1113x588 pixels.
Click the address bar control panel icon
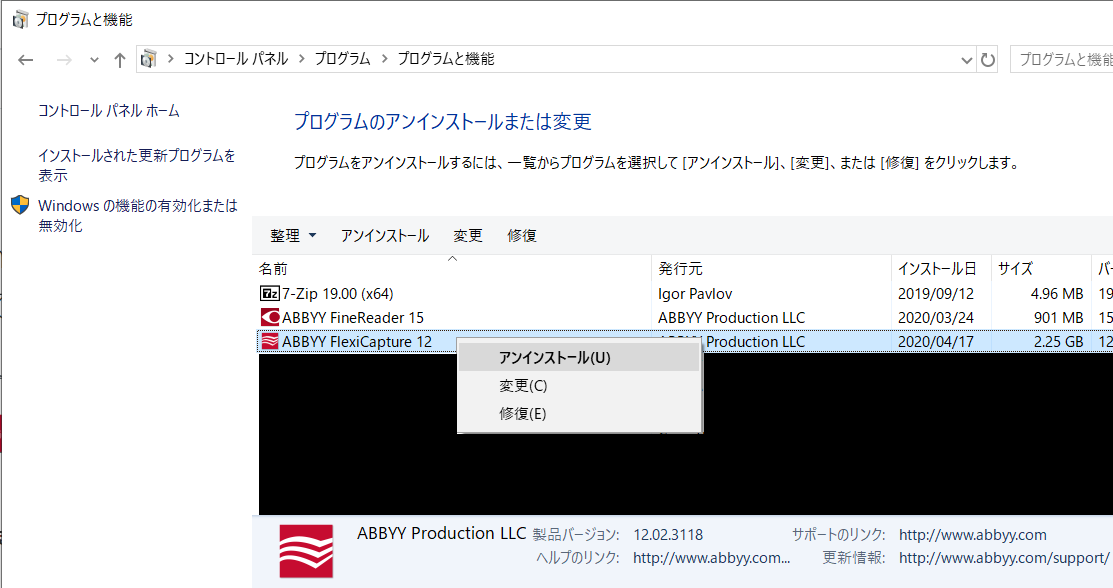pyautogui.click(x=148, y=59)
